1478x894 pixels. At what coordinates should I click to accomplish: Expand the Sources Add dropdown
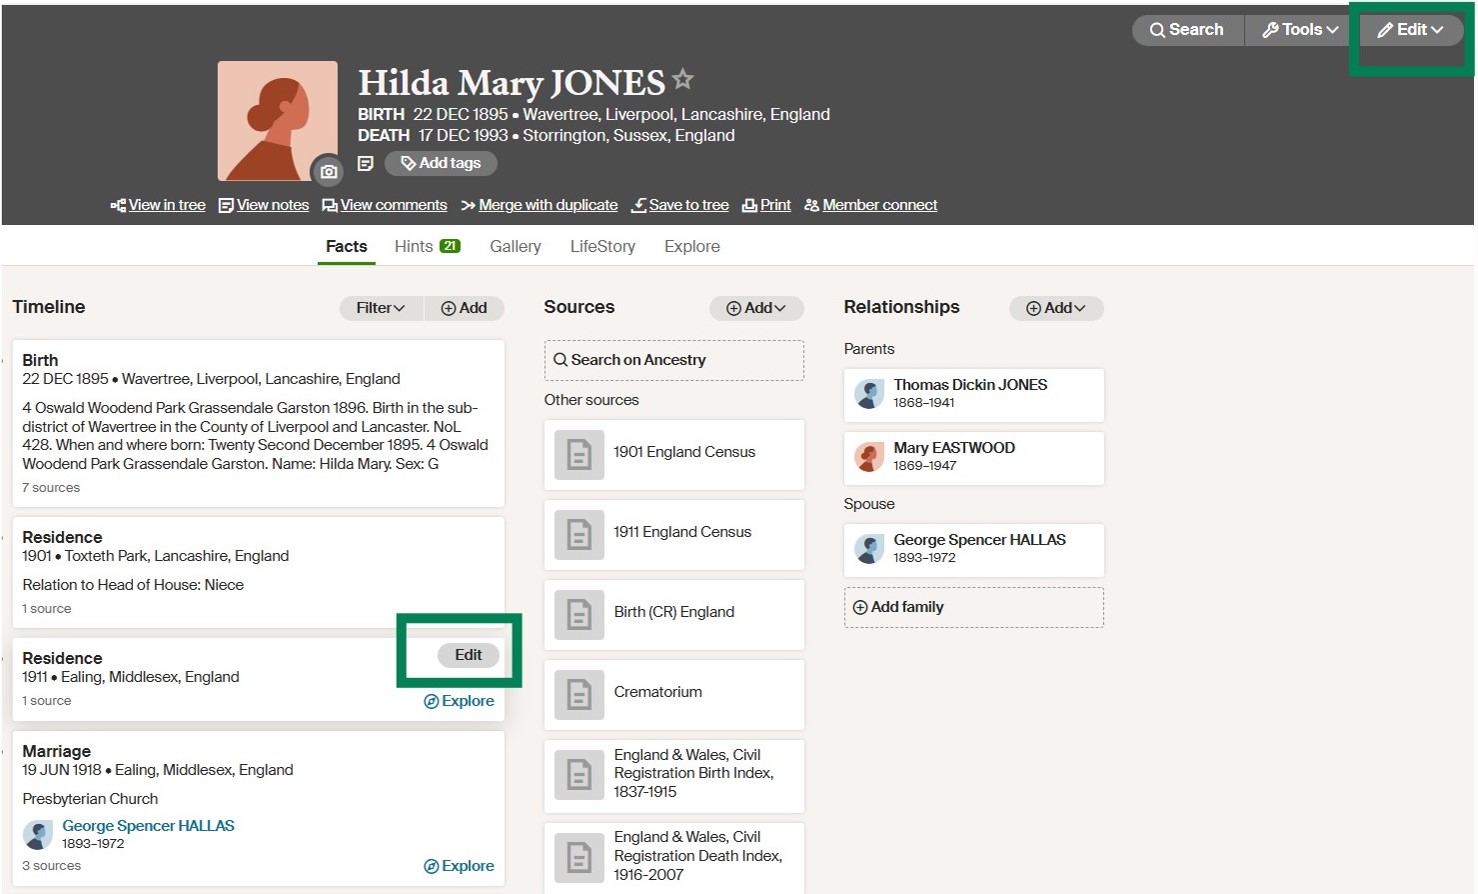point(756,308)
